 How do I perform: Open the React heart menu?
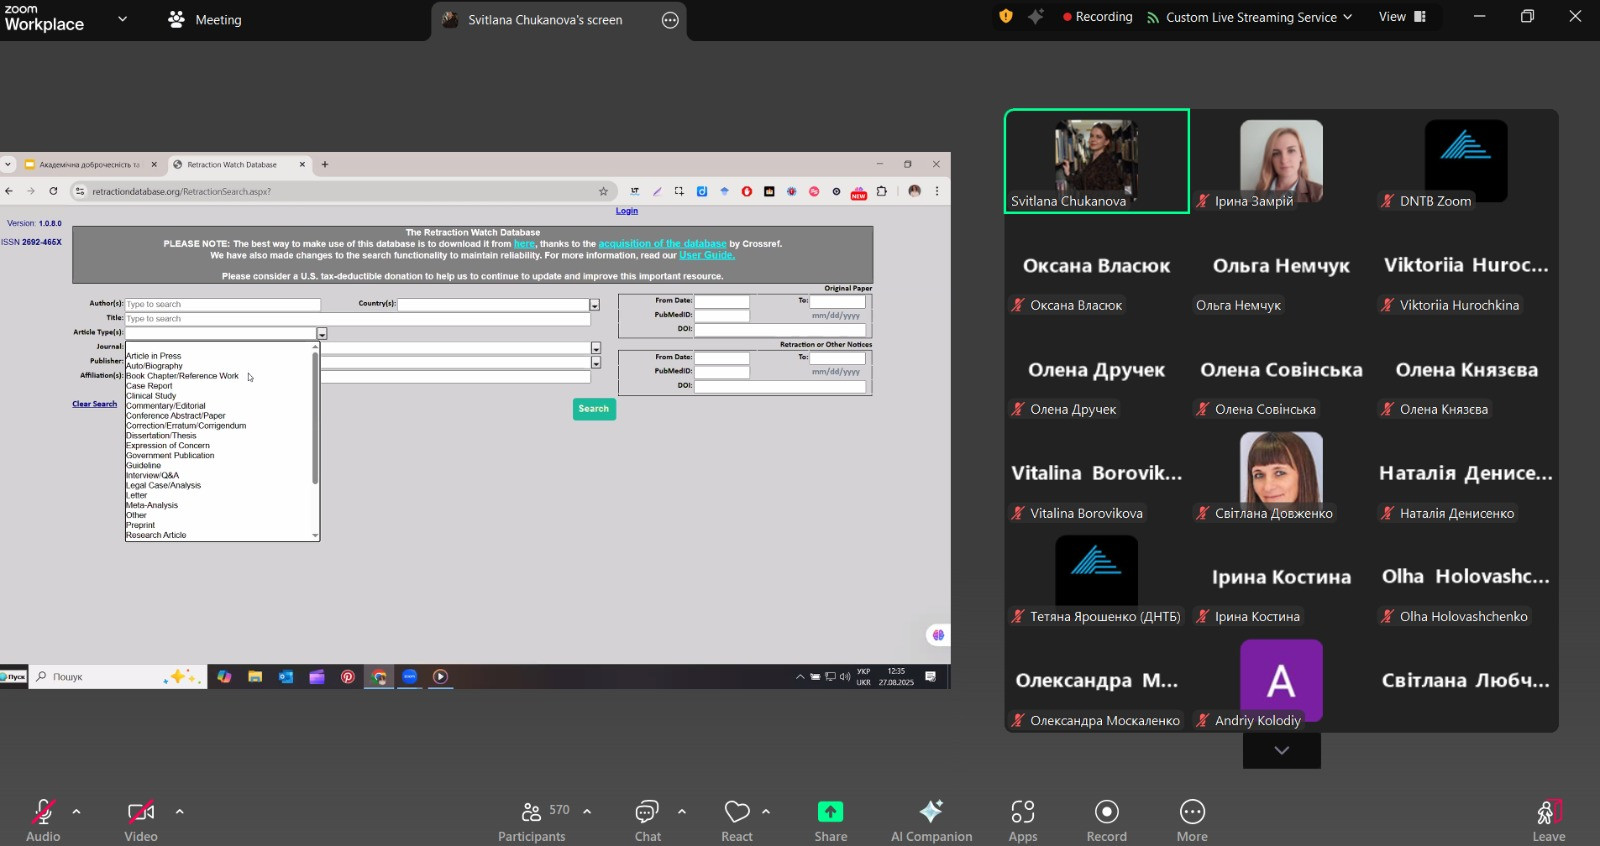click(x=737, y=819)
